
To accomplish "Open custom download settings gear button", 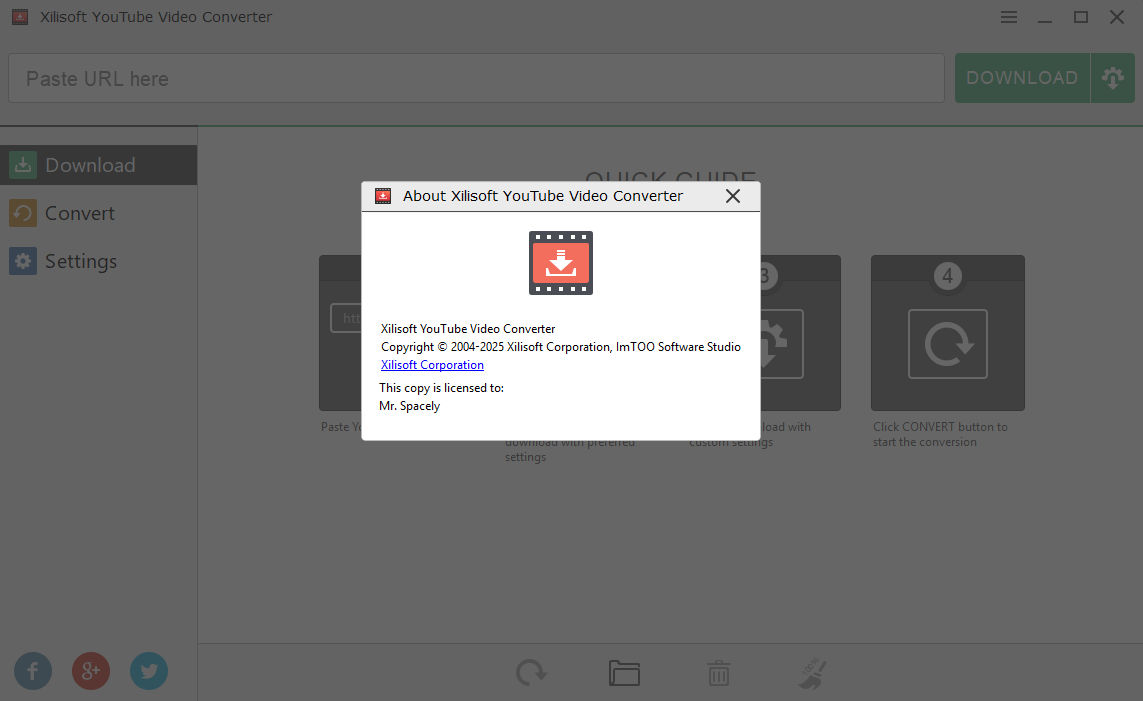I will [x=1112, y=78].
